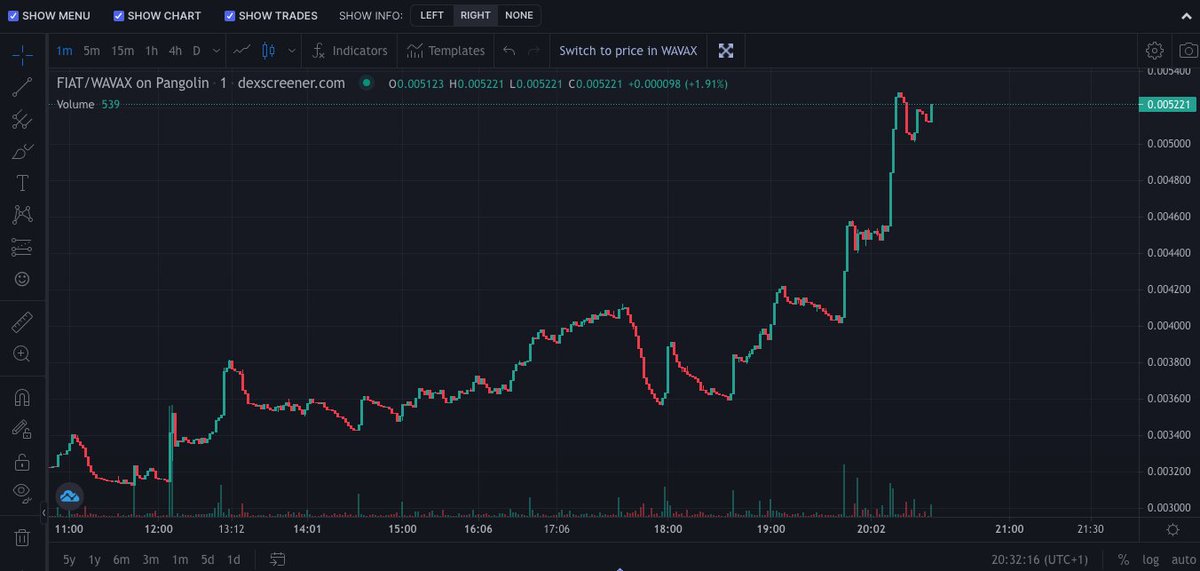
Task: Click the FIAT/WAVAX on Pangolin title
Action: pos(133,83)
